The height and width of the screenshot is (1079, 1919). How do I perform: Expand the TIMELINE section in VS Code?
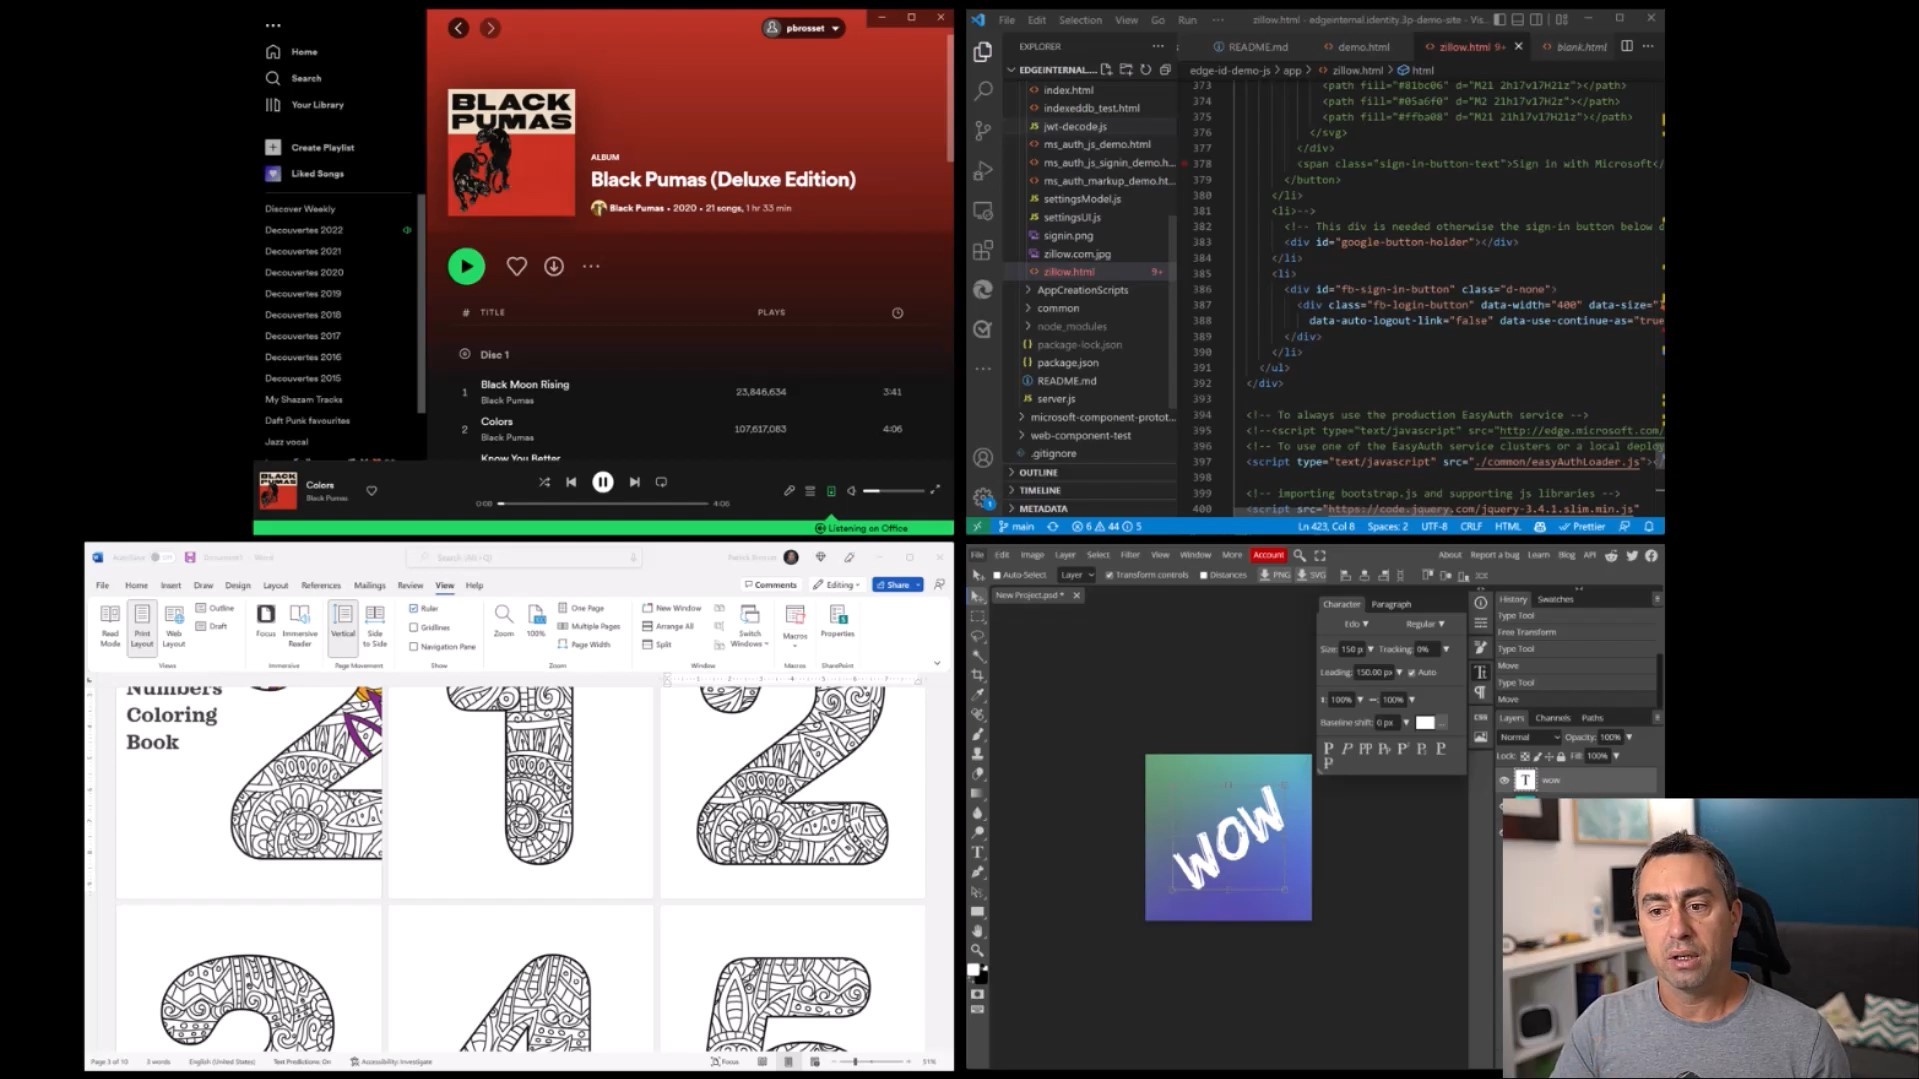(1040, 490)
